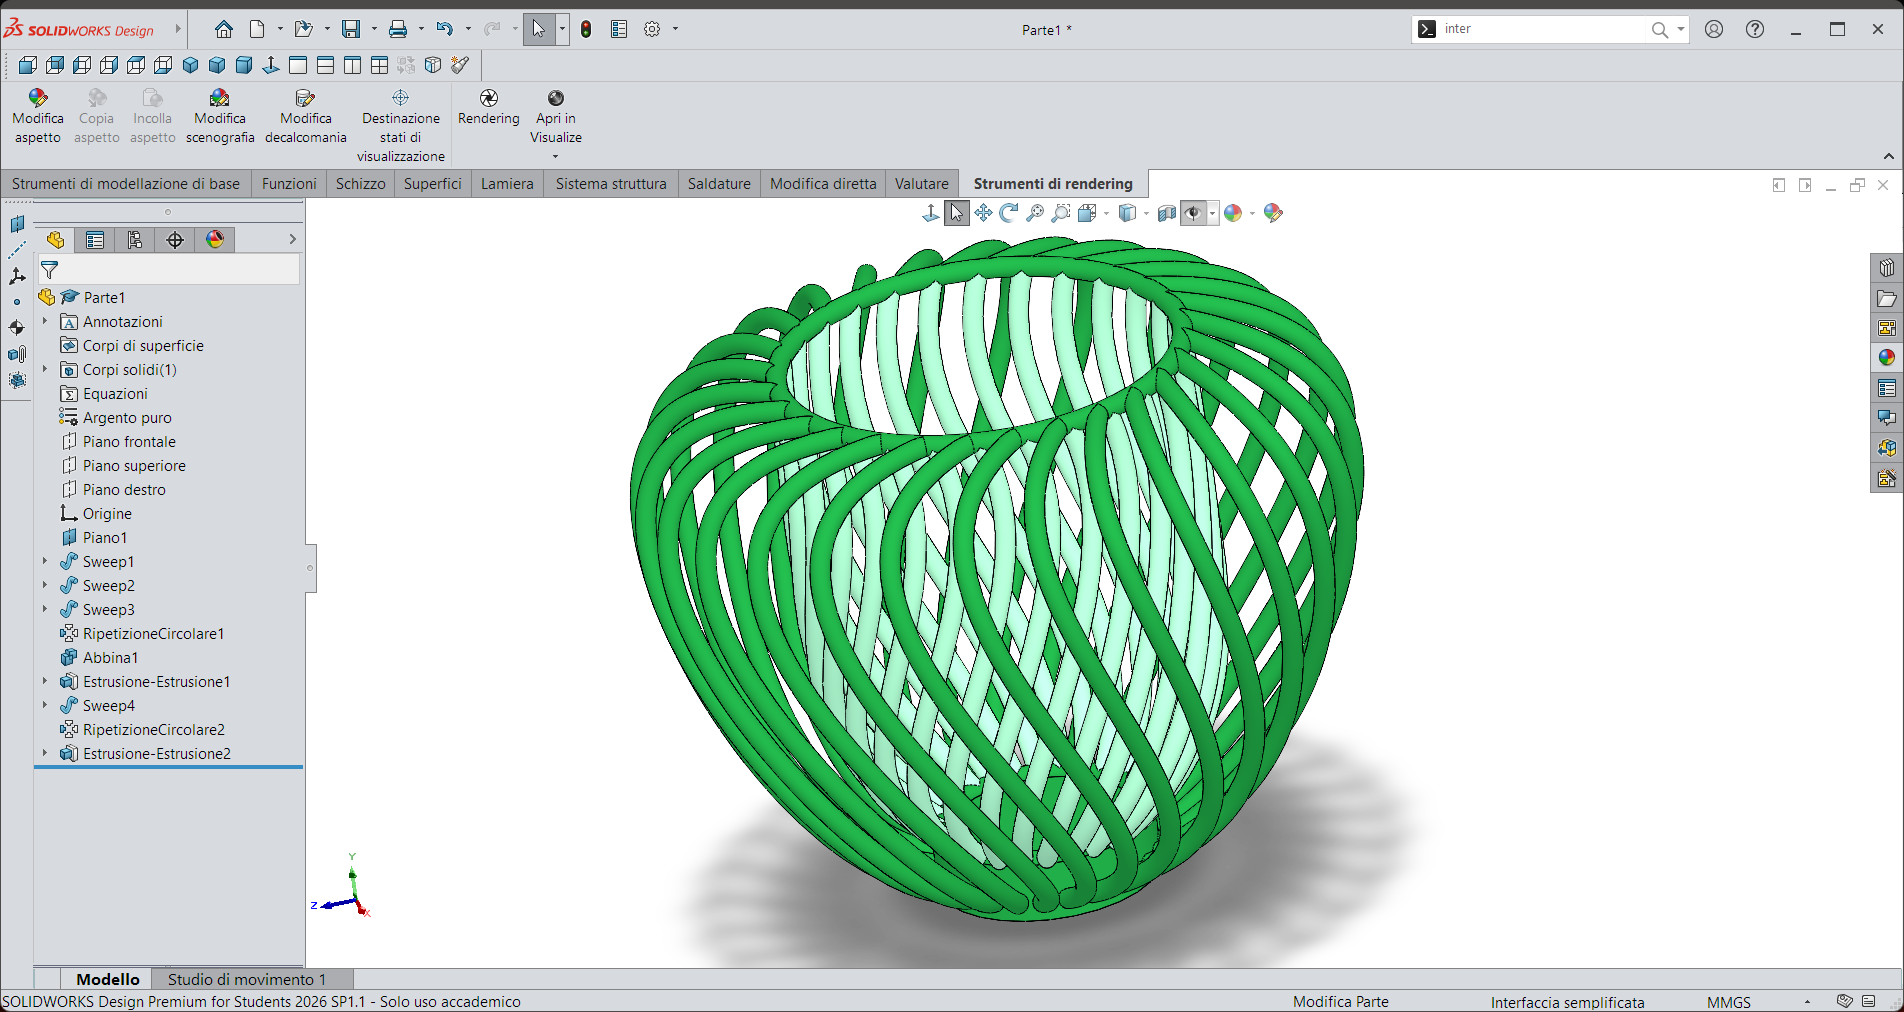Switch to the Schizzo tab

[360, 184]
